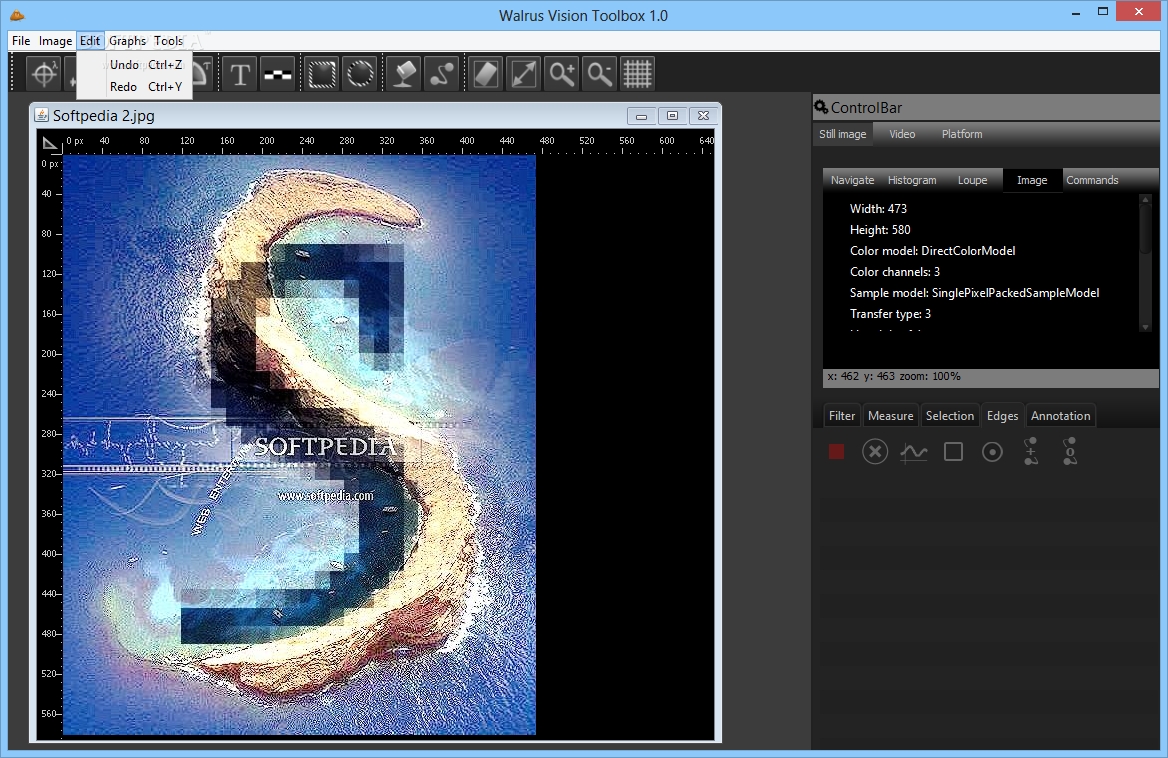The height and width of the screenshot is (758, 1168).
Task: Click the coordinates and zoom status bar
Action: point(991,377)
